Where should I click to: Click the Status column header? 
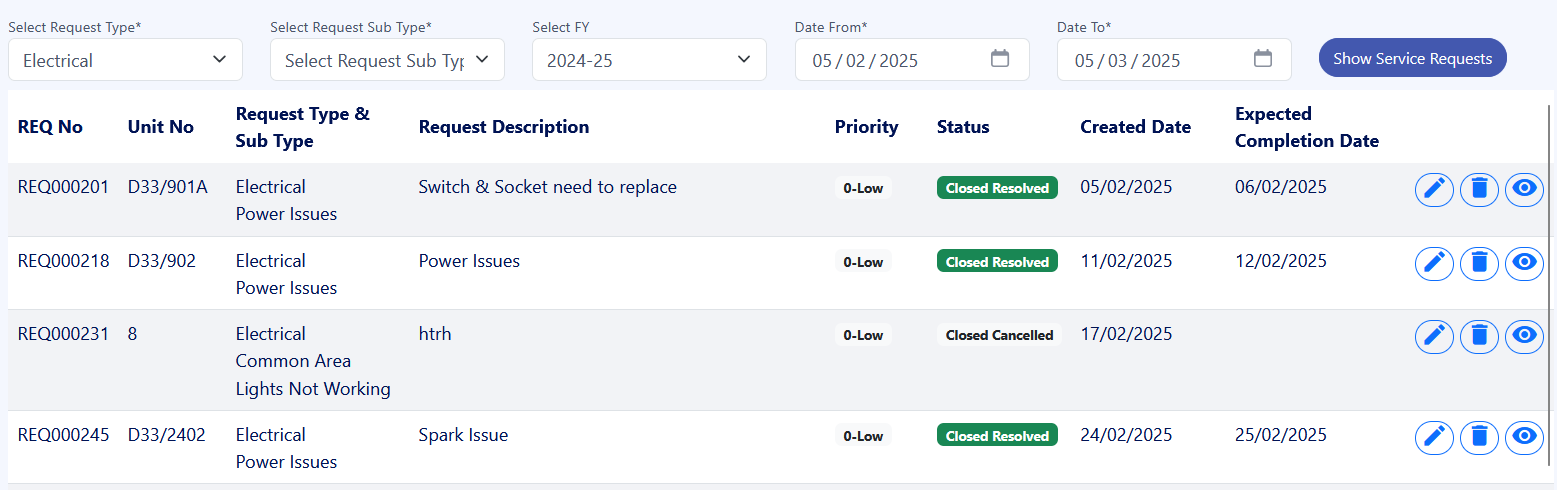[963, 127]
